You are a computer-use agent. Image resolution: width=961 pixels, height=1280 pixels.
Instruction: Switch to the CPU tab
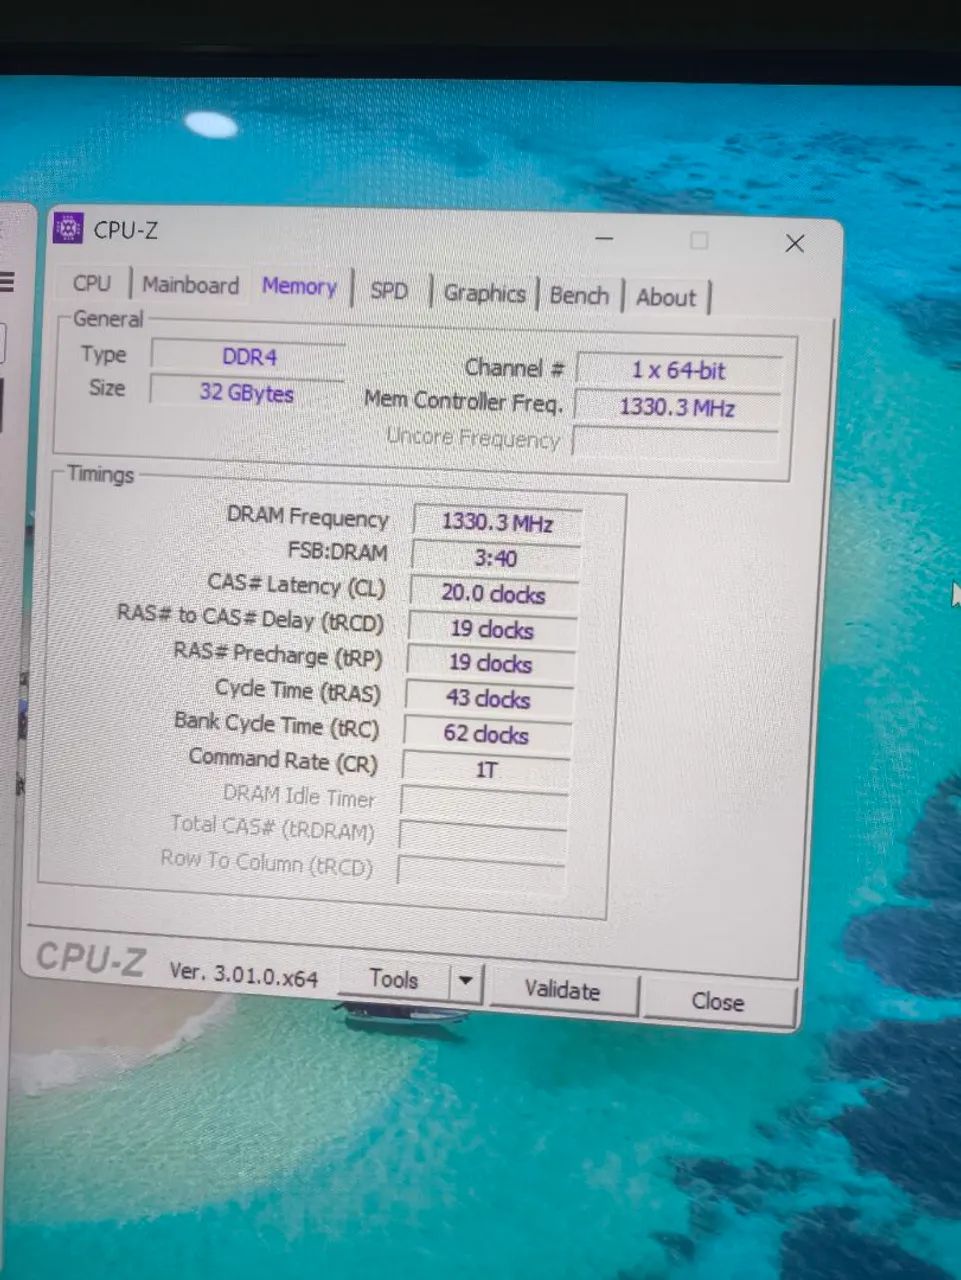coord(92,283)
